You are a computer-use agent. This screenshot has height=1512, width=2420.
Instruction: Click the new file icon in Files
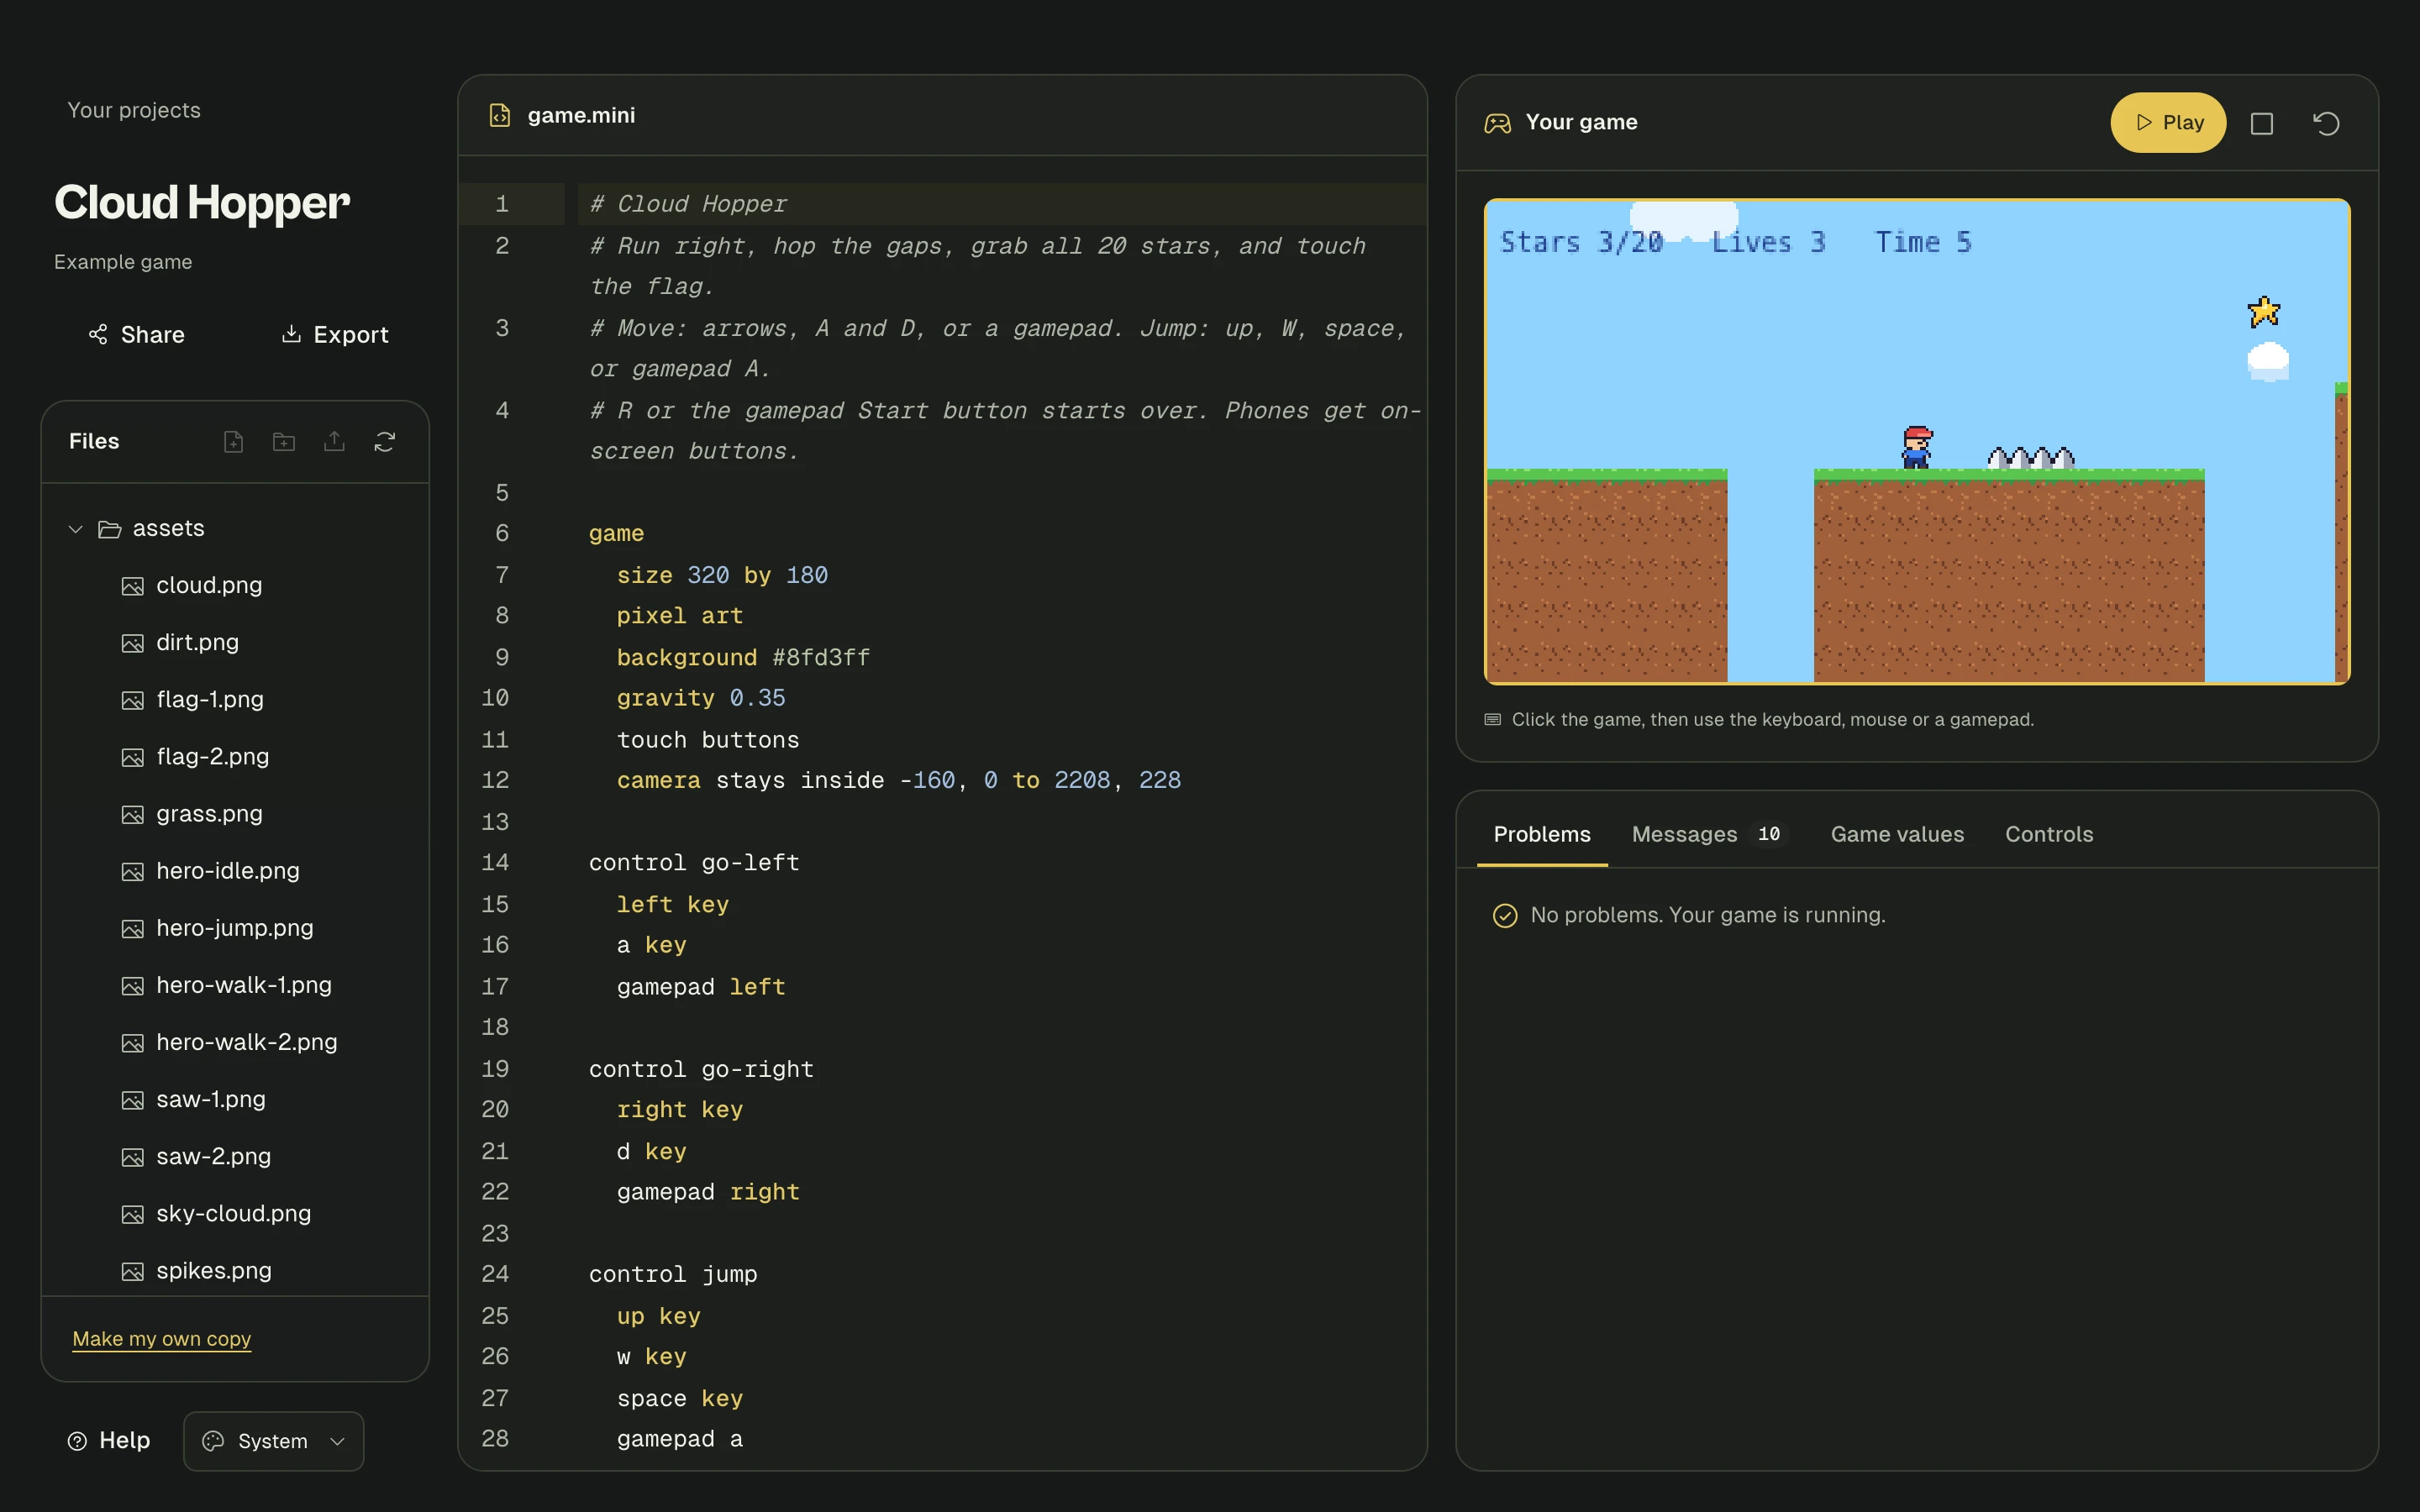233,441
